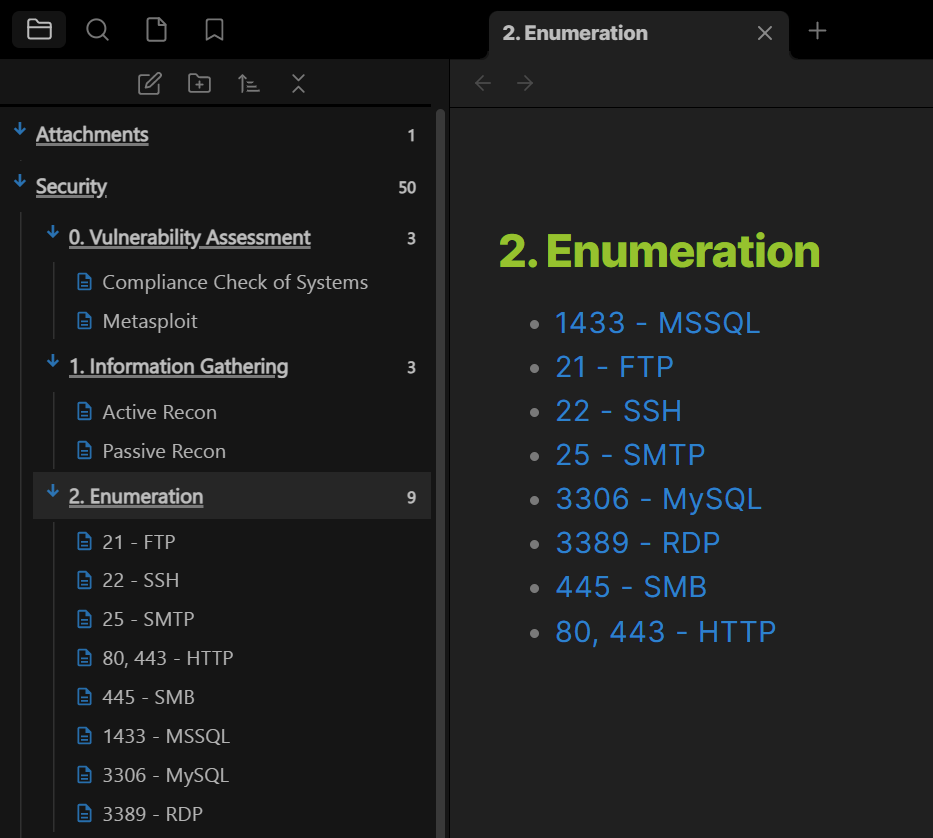Open 25 - SMTP note in sidebar
933x838 pixels.
coord(148,619)
